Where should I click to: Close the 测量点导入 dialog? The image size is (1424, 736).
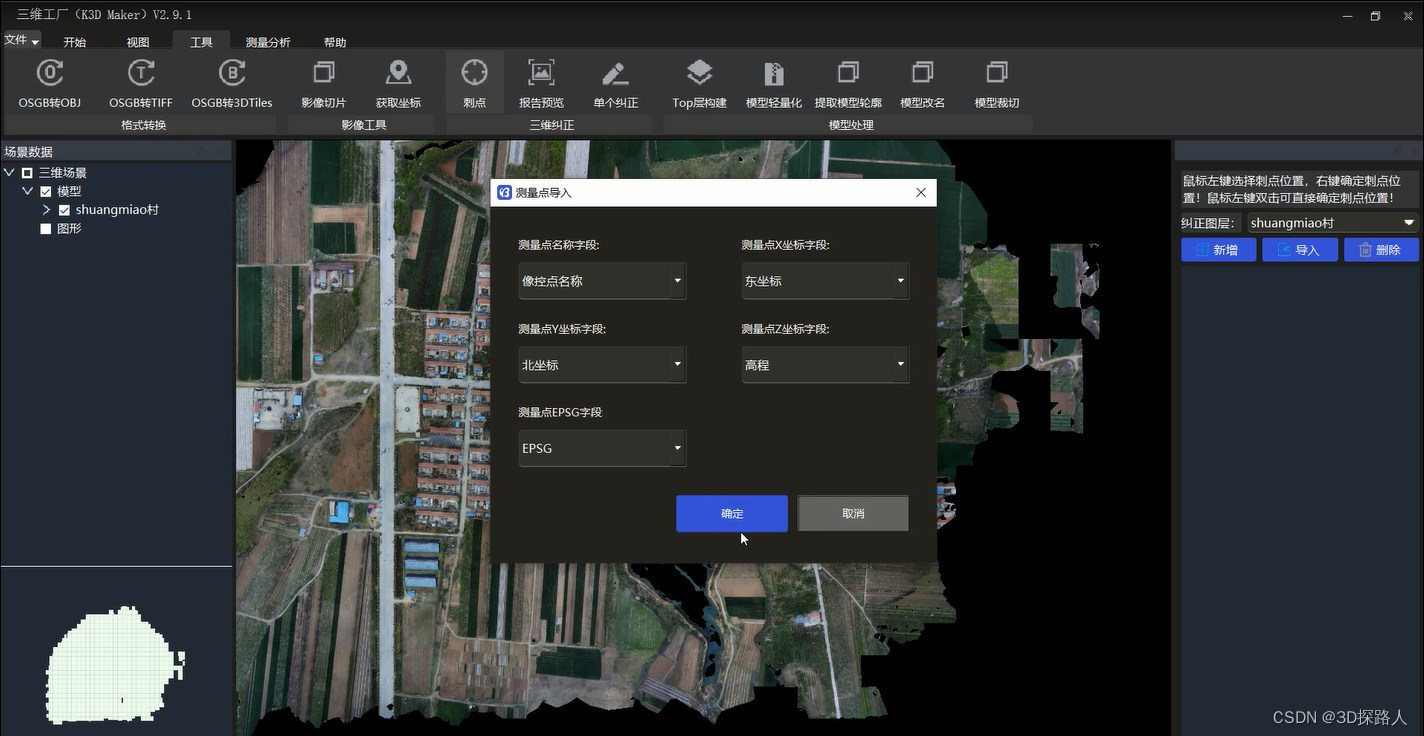click(x=921, y=192)
